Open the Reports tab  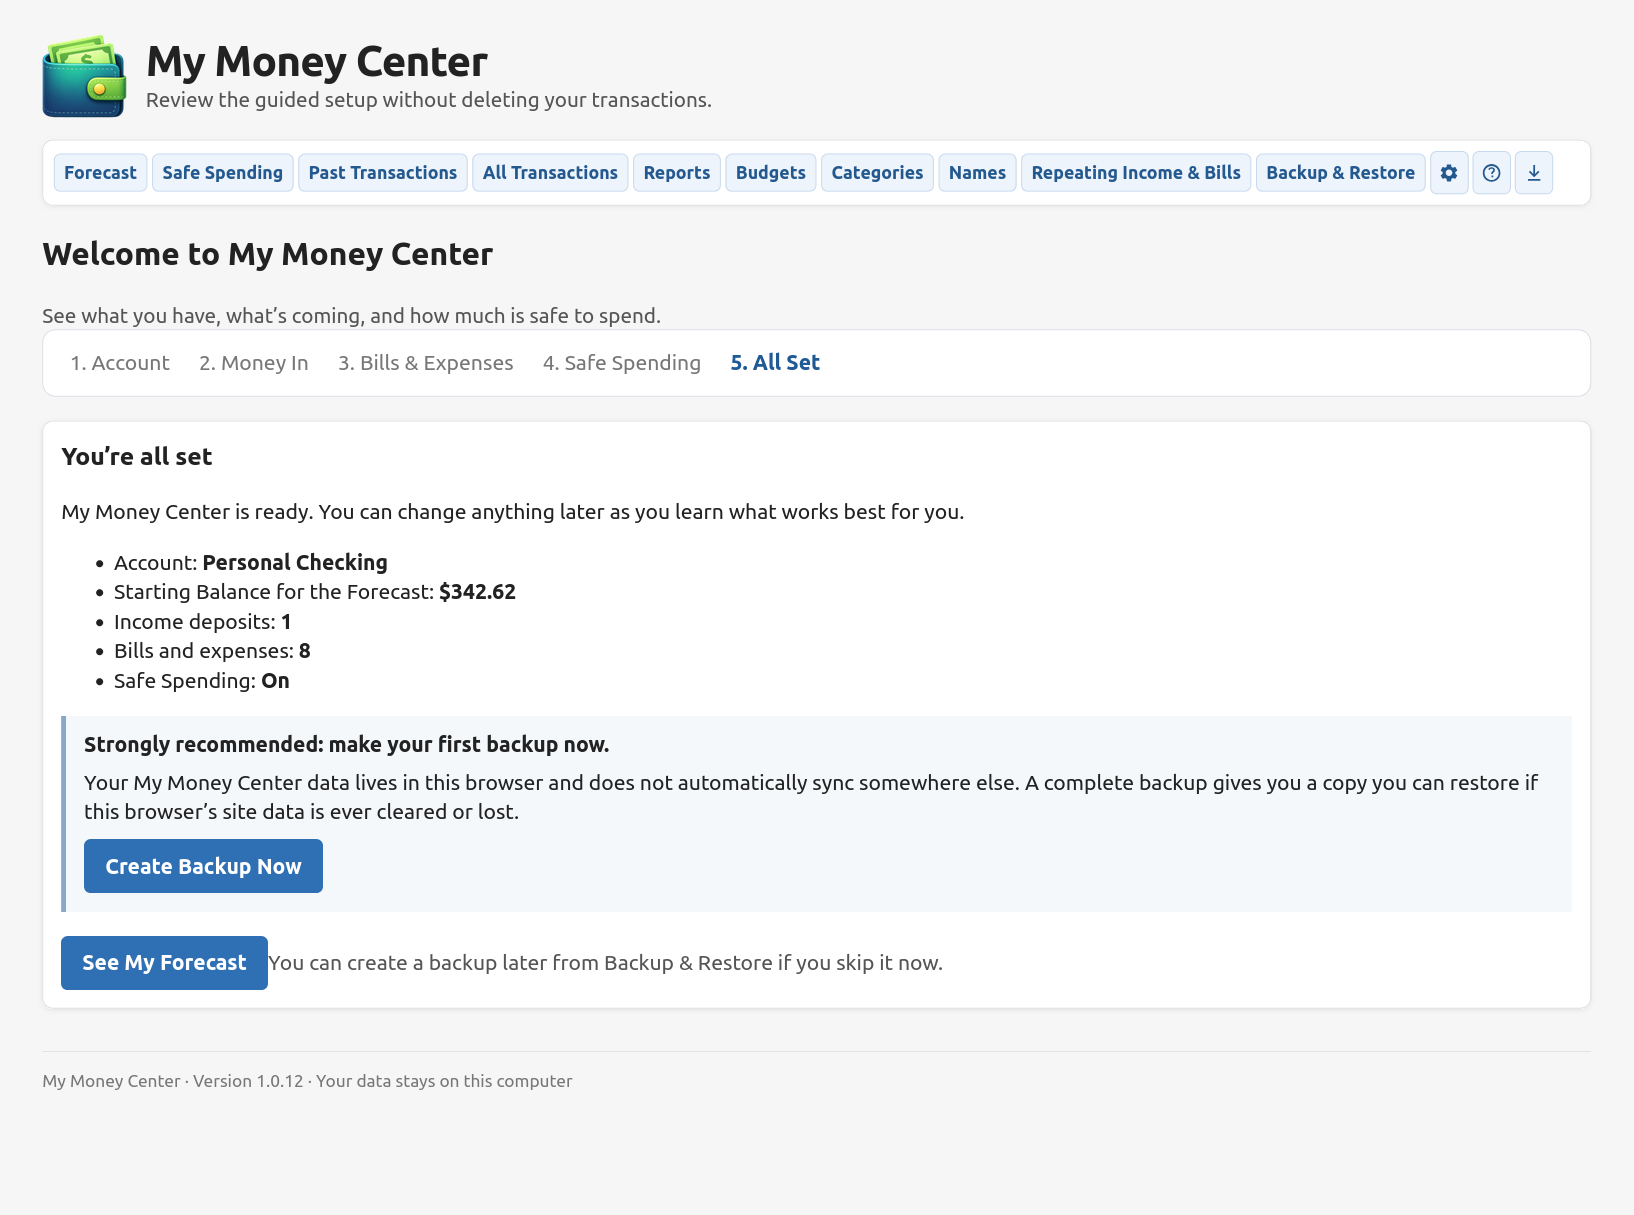pos(677,173)
